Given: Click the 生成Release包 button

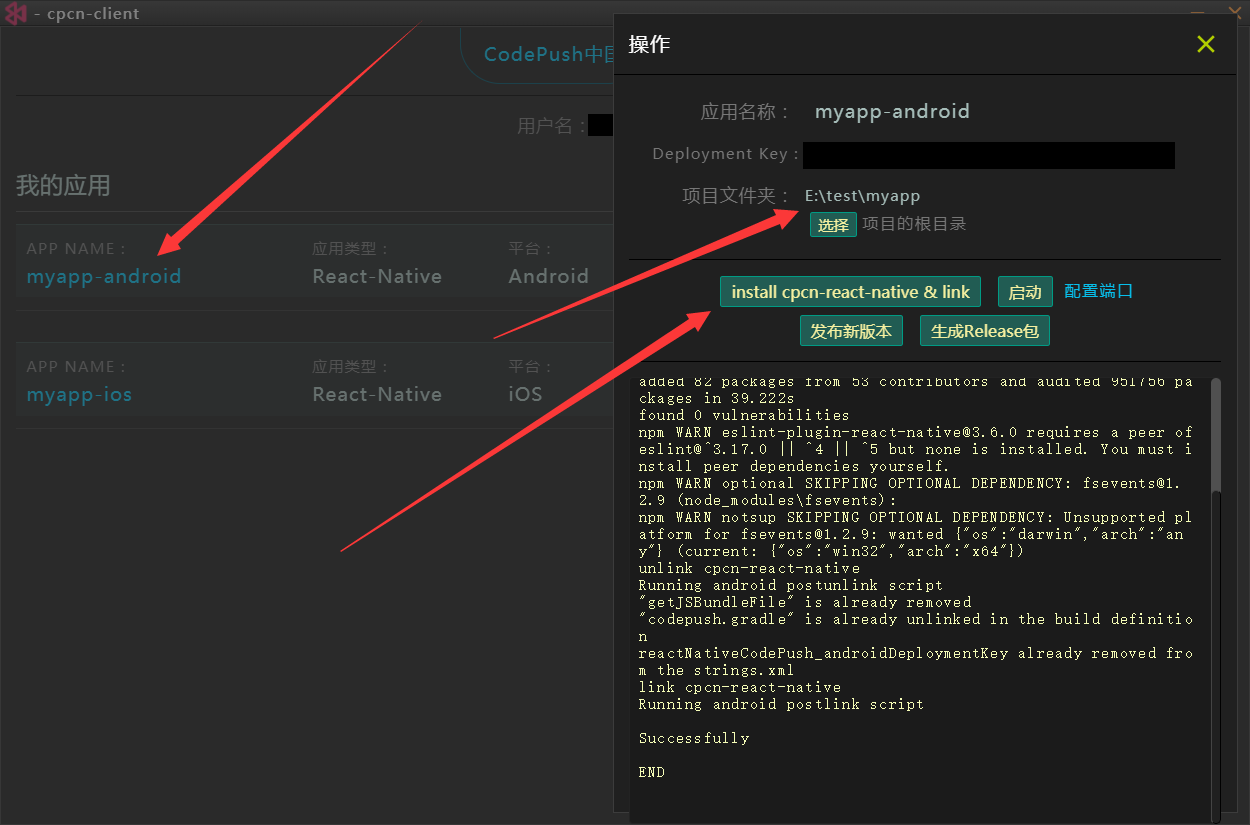Looking at the screenshot, I should (984, 331).
